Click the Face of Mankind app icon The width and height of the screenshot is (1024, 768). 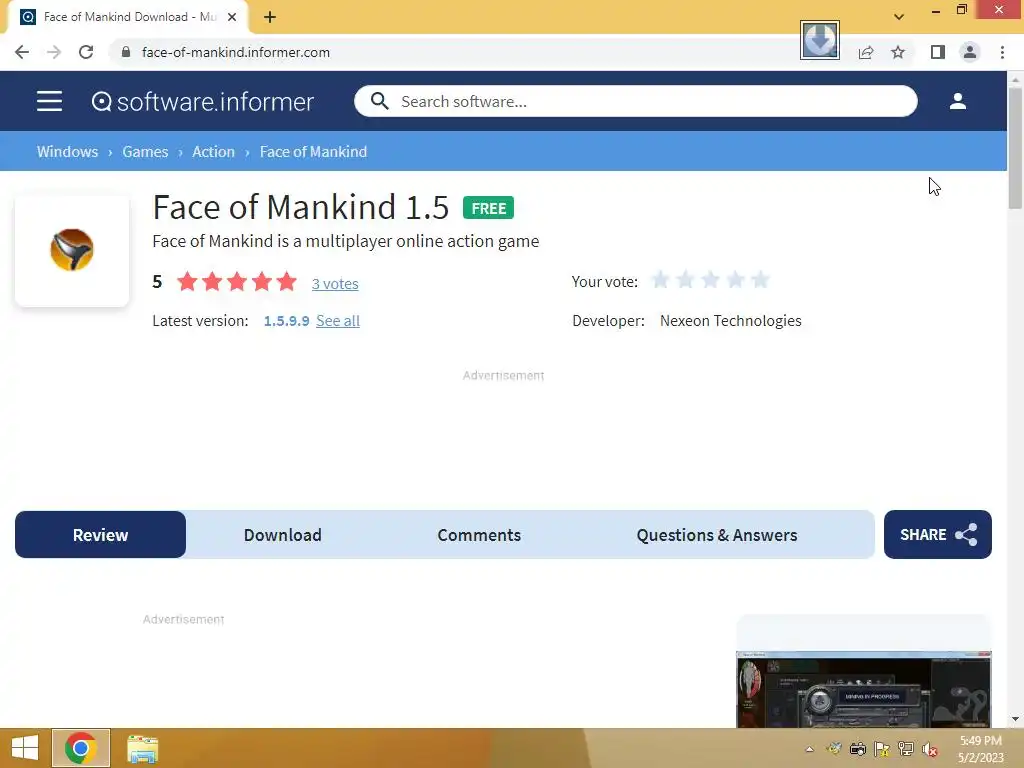pyautogui.click(x=72, y=250)
